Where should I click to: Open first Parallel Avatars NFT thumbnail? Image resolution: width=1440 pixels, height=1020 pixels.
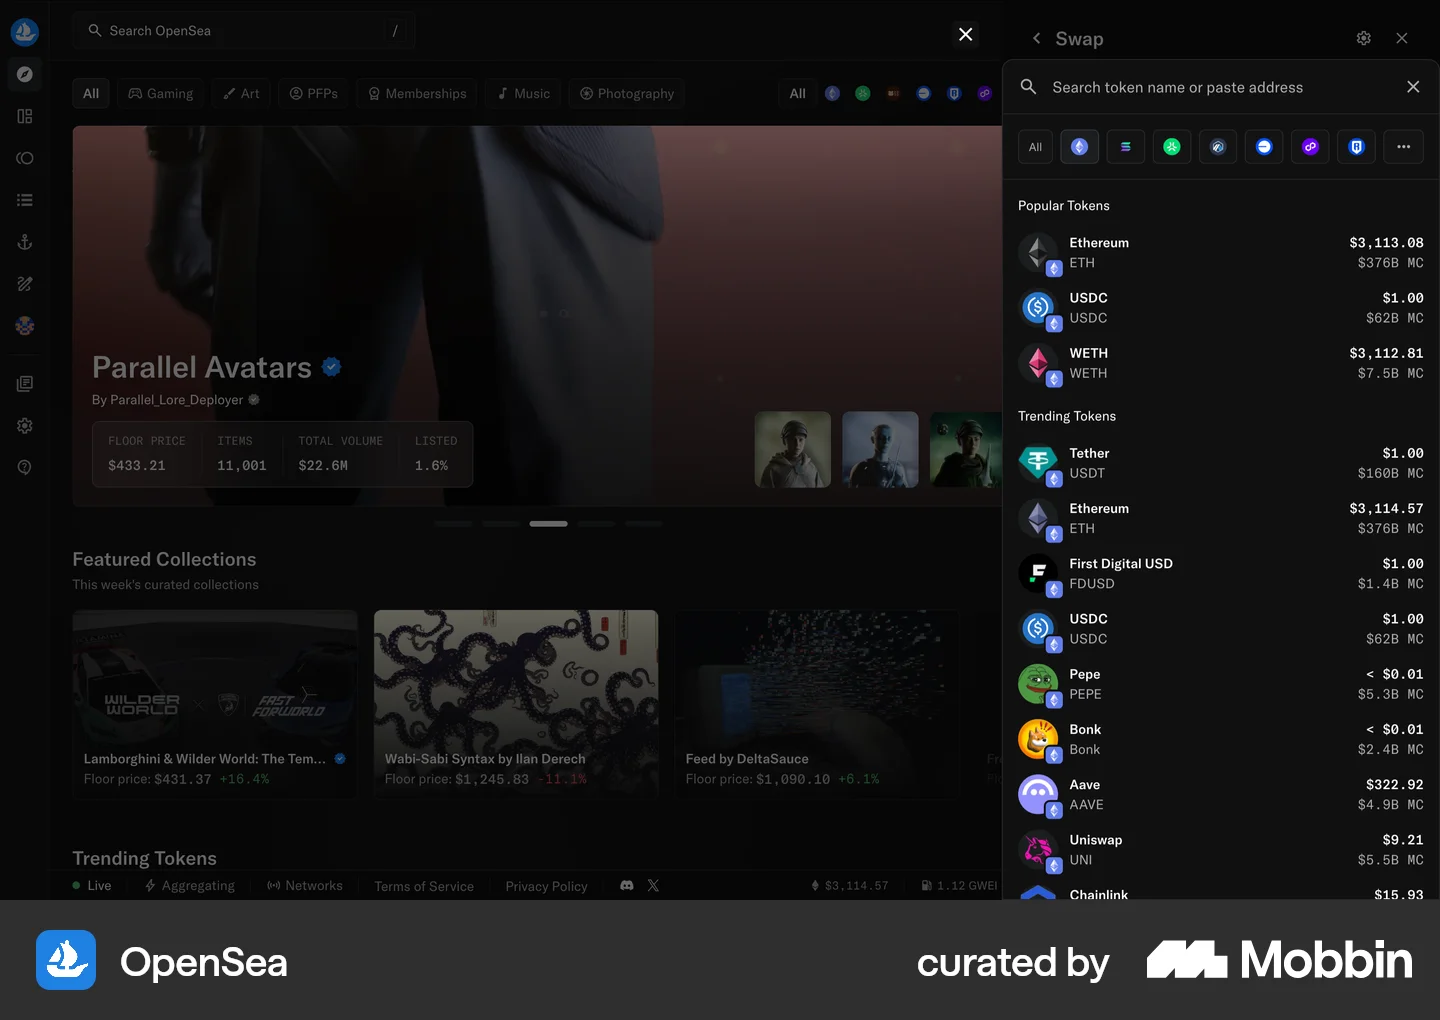coord(793,450)
